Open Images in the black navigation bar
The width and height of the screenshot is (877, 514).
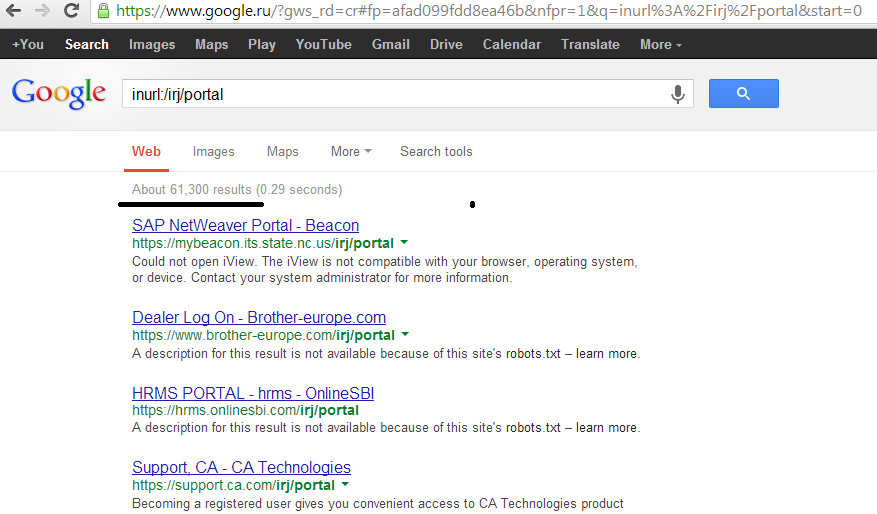point(152,45)
